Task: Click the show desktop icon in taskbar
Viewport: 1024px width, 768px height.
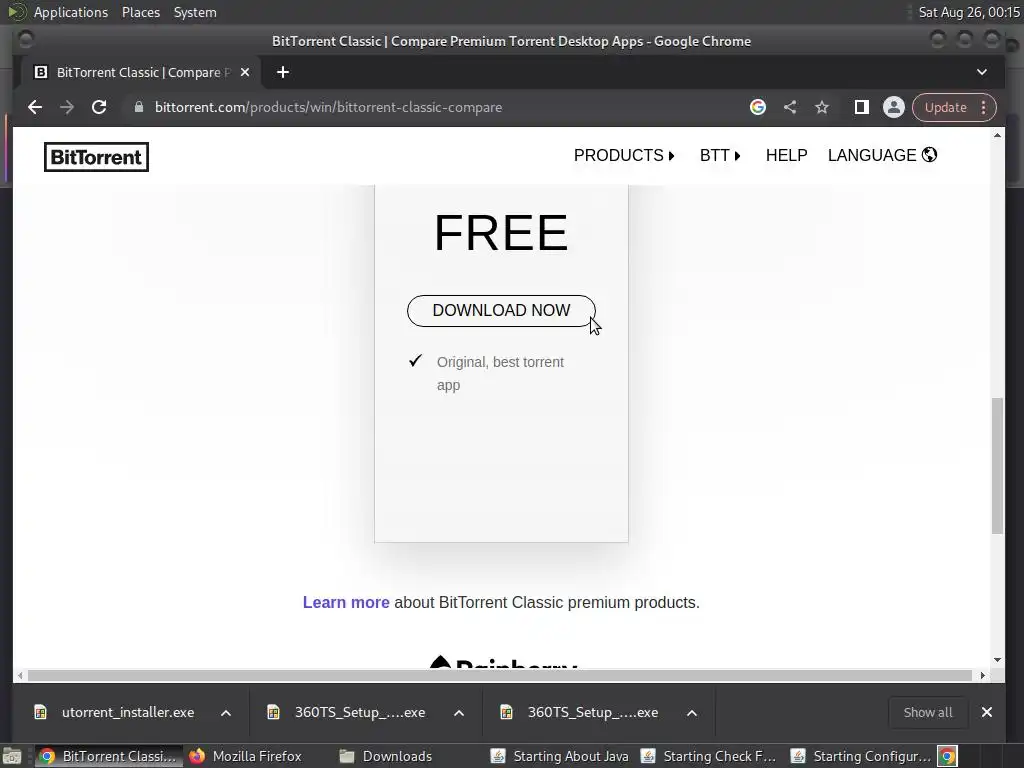Action: (12, 756)
